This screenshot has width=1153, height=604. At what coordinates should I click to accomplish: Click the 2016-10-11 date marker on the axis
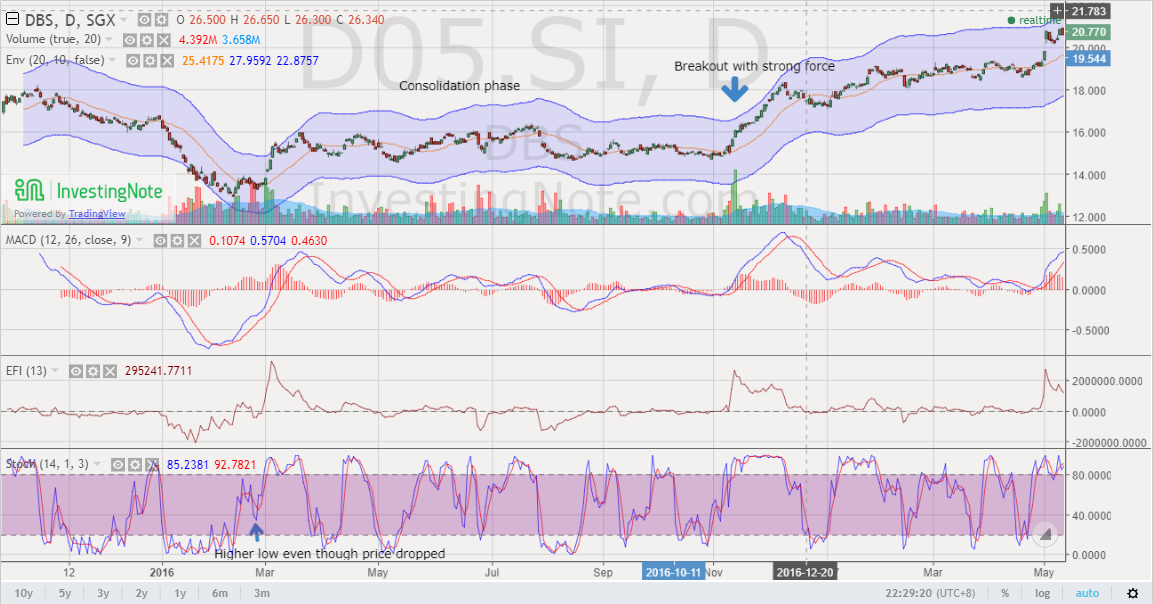[676, 572]
